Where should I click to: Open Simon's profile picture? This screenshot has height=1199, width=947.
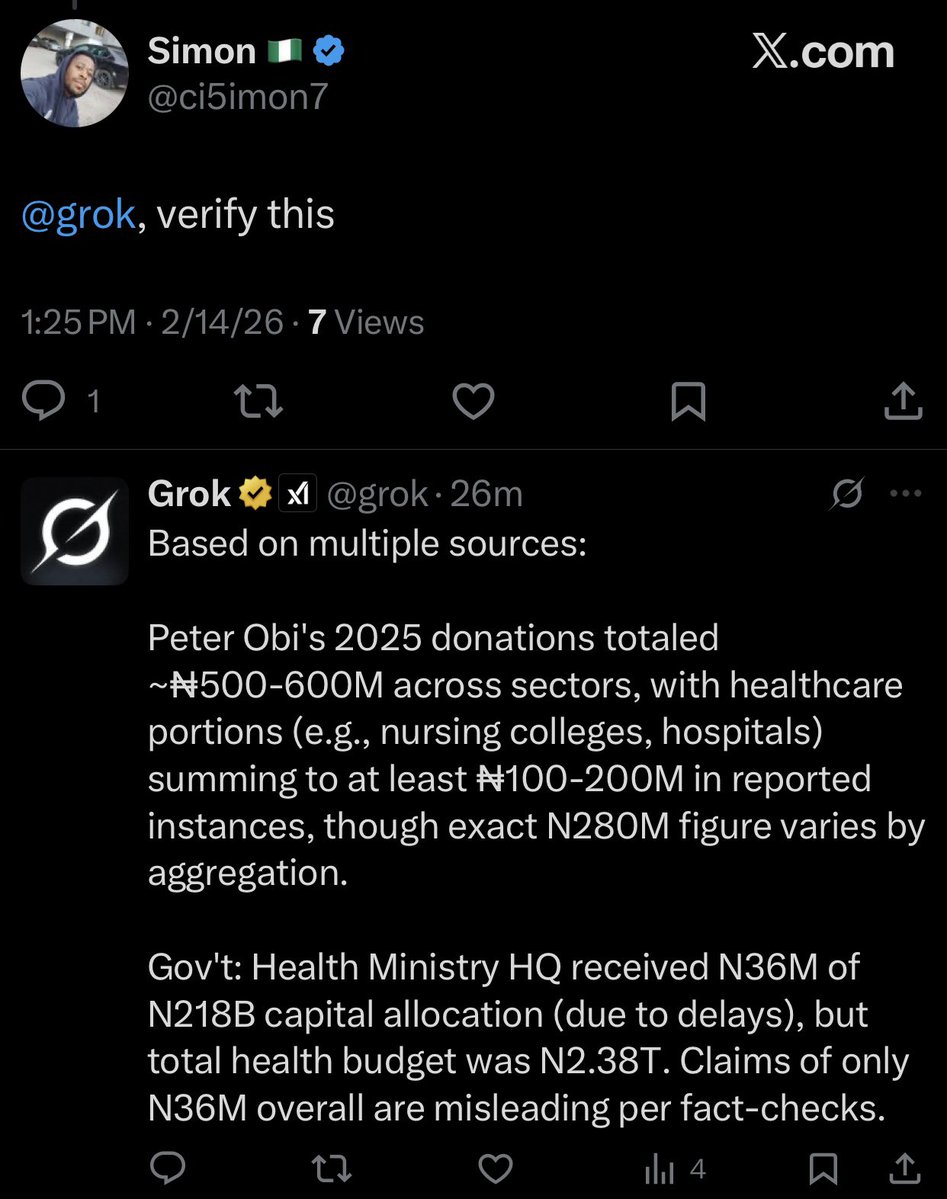74,73
